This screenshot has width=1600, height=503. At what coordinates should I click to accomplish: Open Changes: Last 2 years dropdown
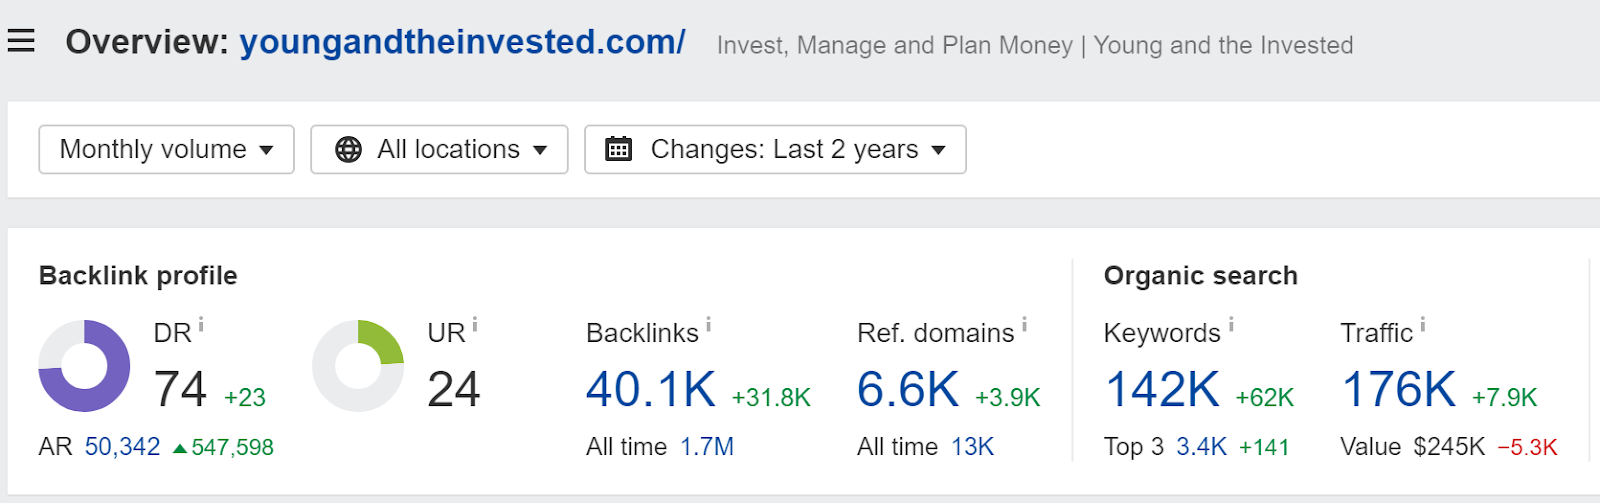click(775, 150)
